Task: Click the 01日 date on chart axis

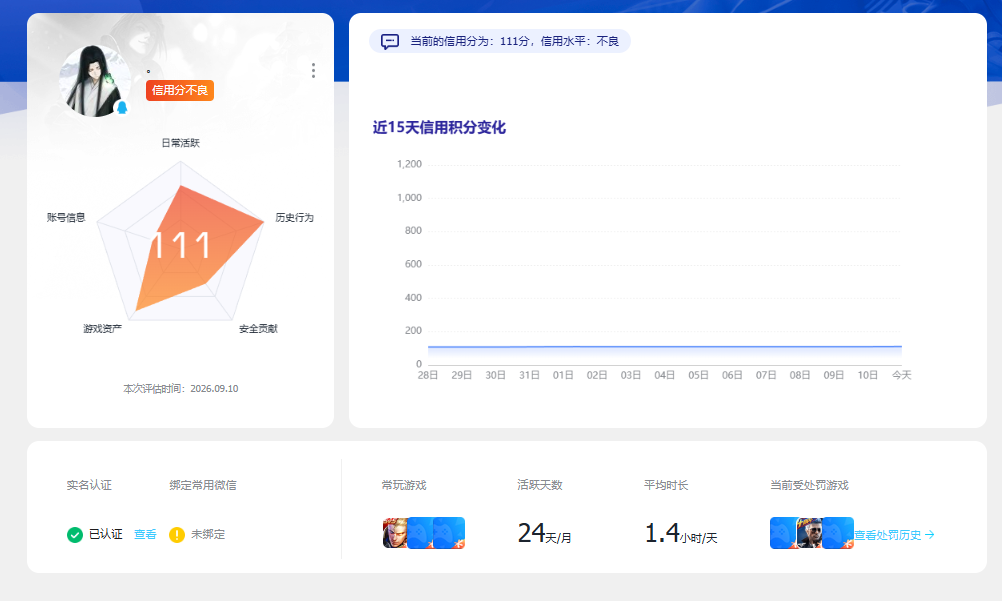Action: (563, 375)
